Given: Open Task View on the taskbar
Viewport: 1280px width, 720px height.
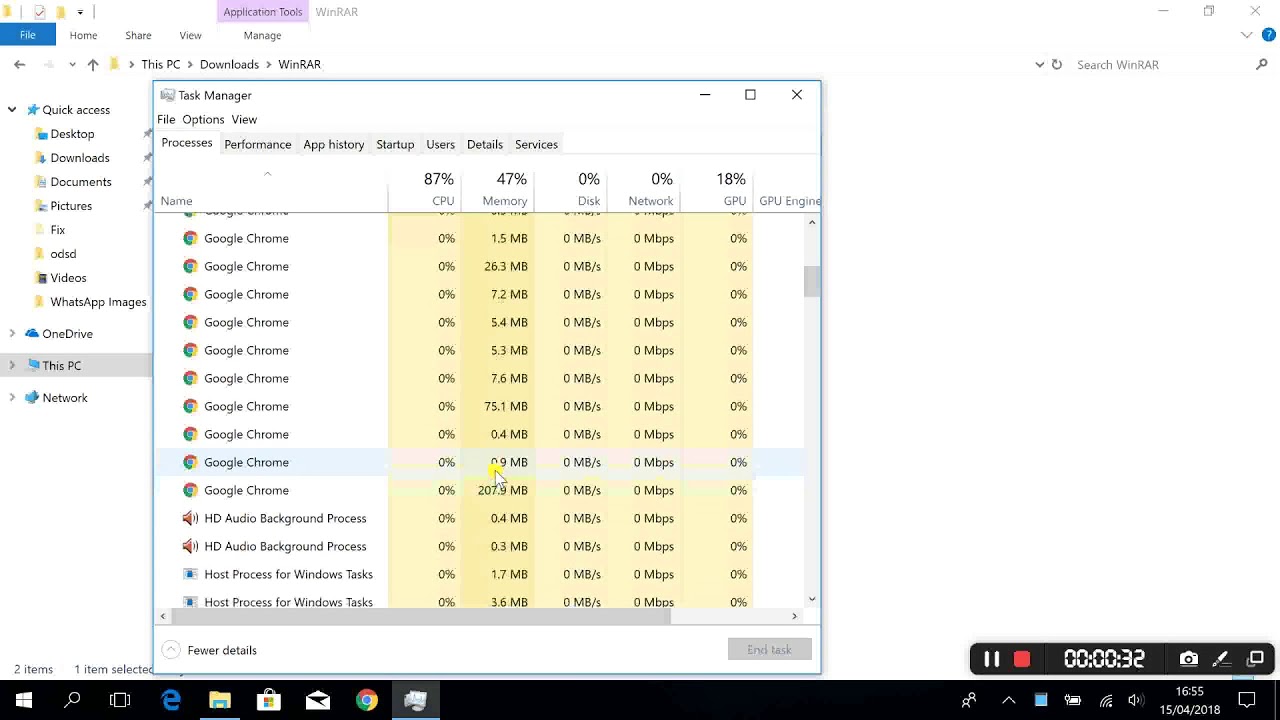Looking at the screenshot, I should point(120,700).
